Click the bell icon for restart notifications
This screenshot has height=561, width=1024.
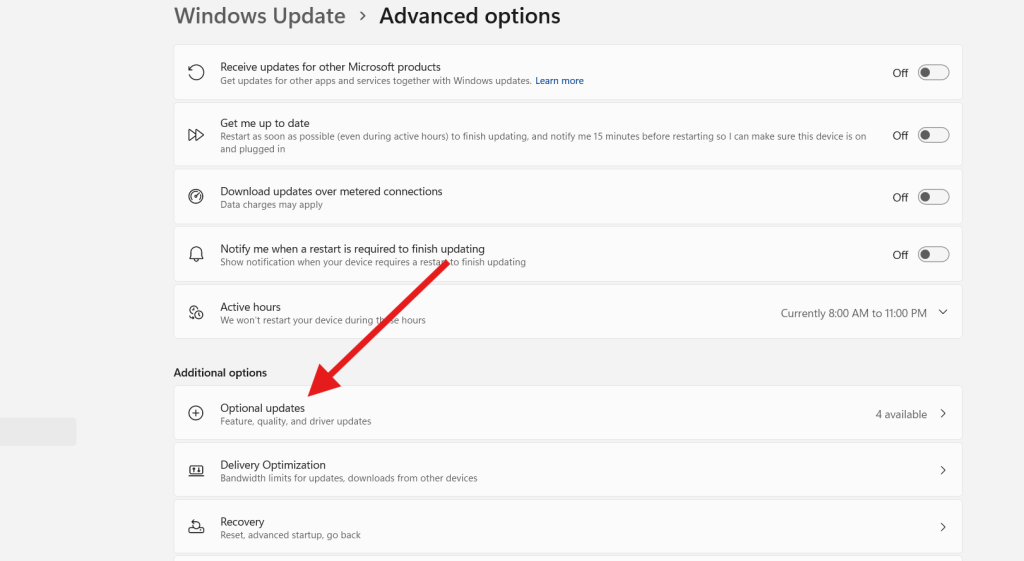(196, 254)
